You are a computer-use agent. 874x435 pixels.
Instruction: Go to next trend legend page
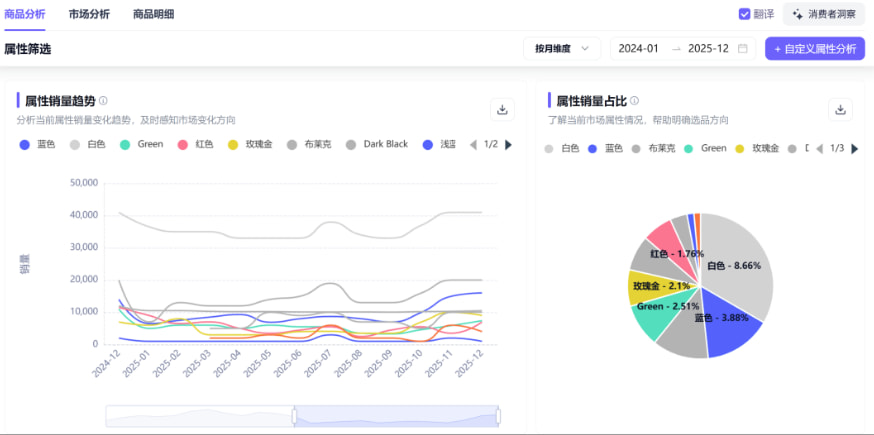[508, 144]
